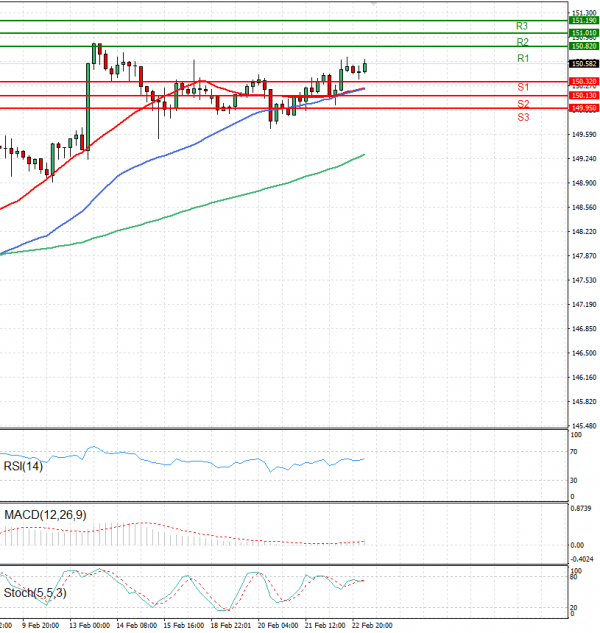Click the 0.00 MACD scale value
This screenshot has width=600, height=633.
point(577,545)
